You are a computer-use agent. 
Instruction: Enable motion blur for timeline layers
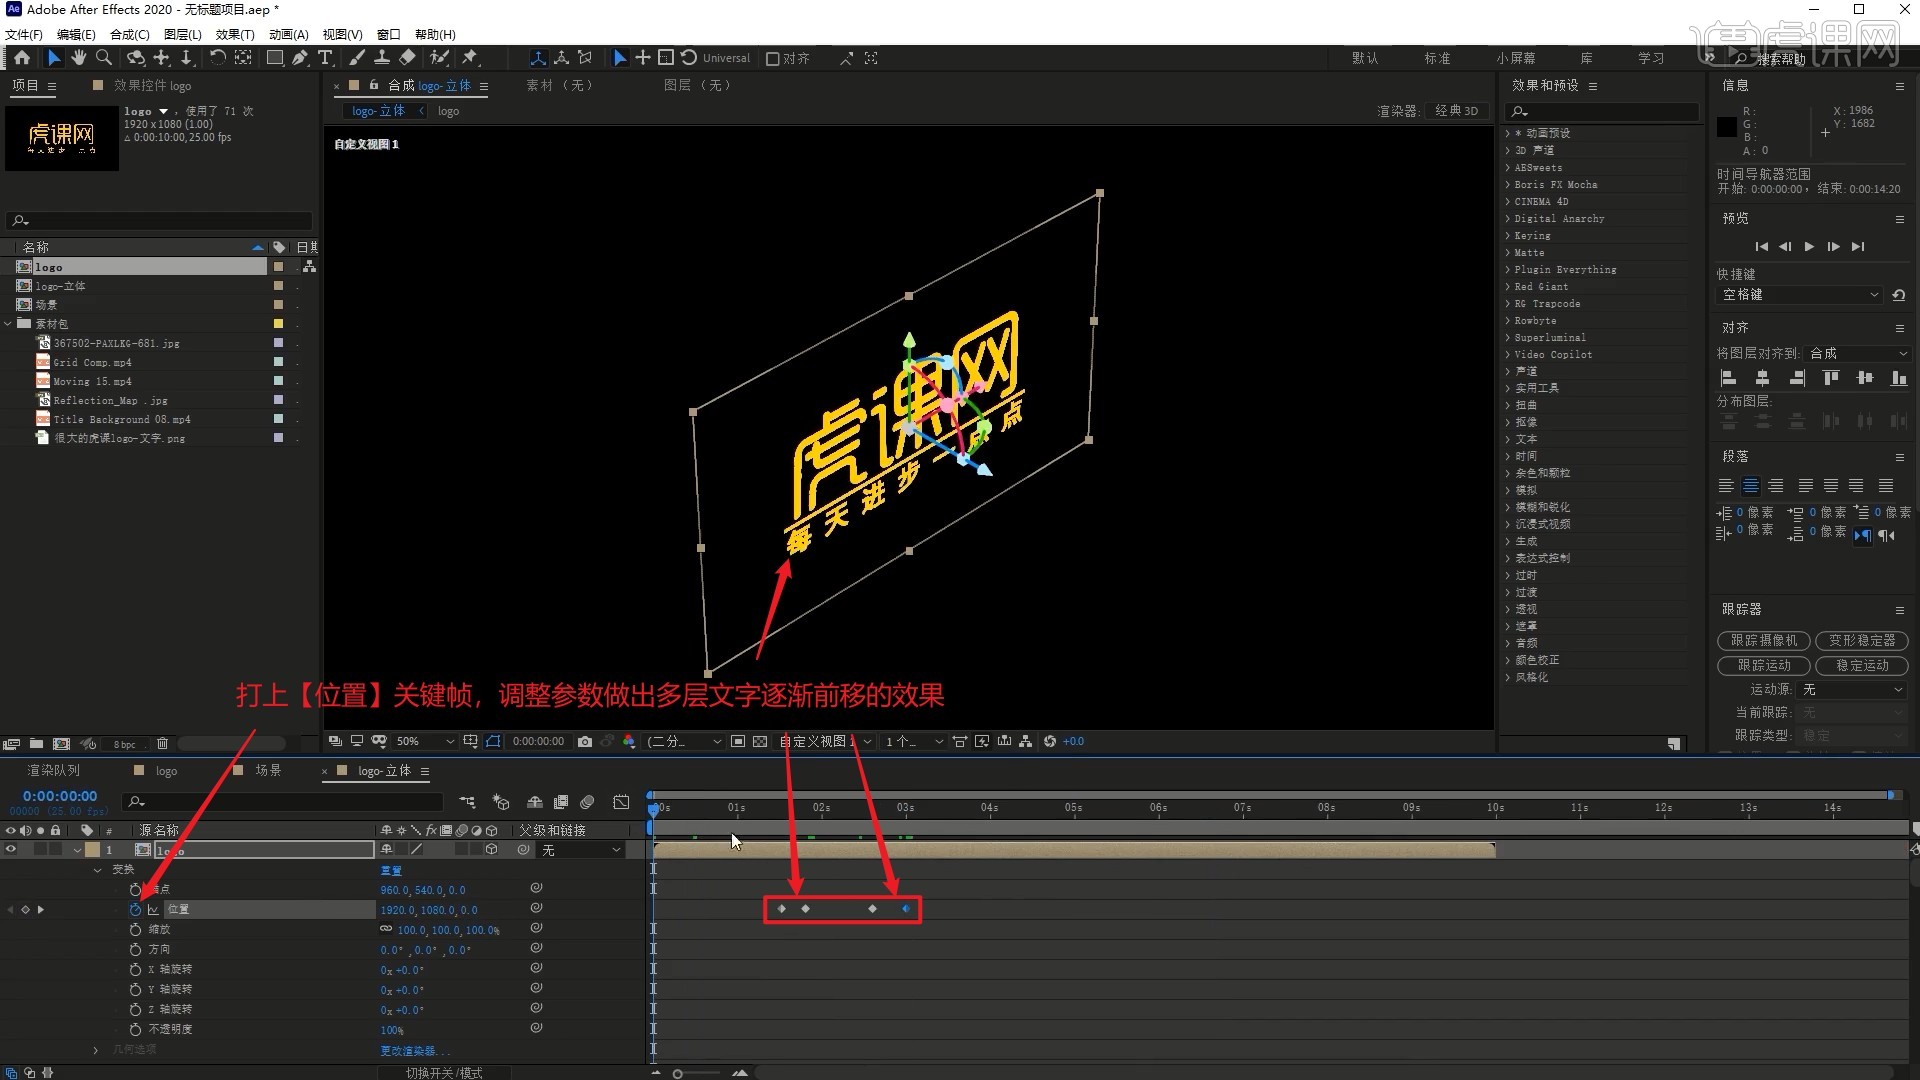click(587, 802)
